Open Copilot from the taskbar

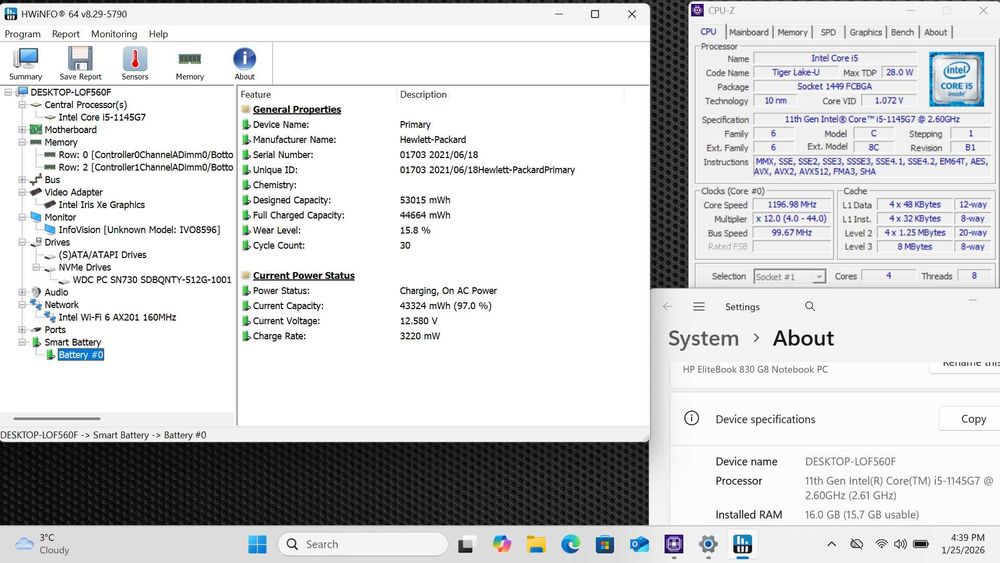click(x=501, y=544)
